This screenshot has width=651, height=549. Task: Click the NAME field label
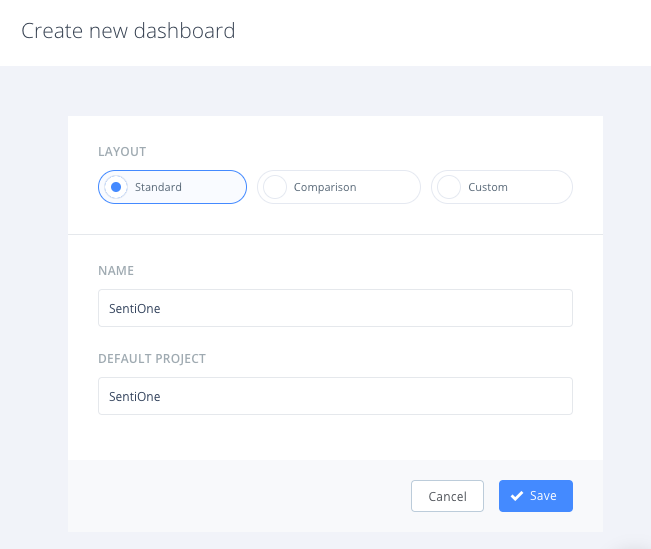click(x=116, y=271)
